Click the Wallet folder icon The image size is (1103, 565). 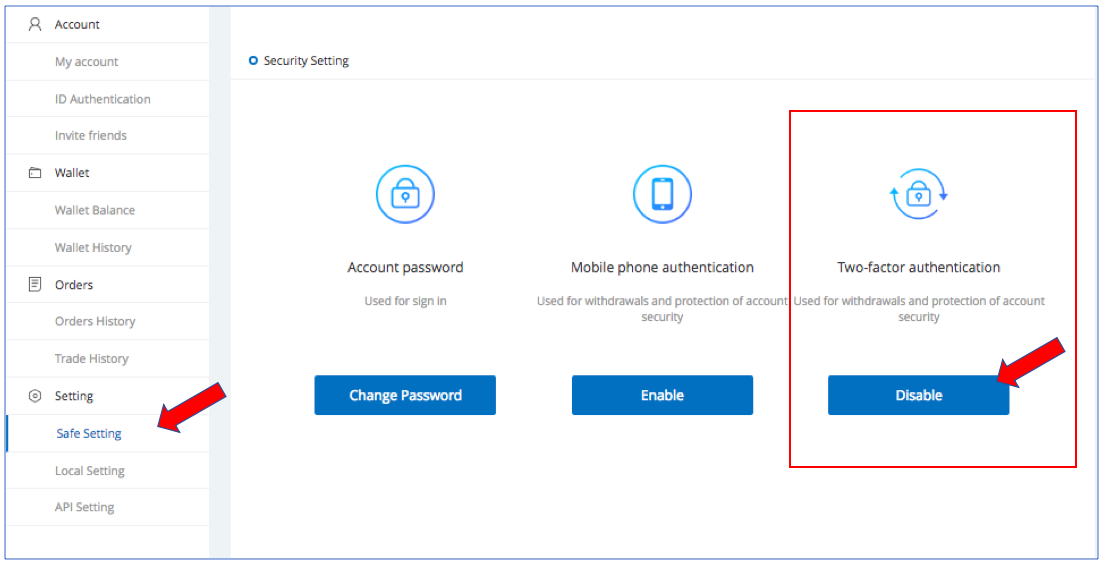pos(35,173)
